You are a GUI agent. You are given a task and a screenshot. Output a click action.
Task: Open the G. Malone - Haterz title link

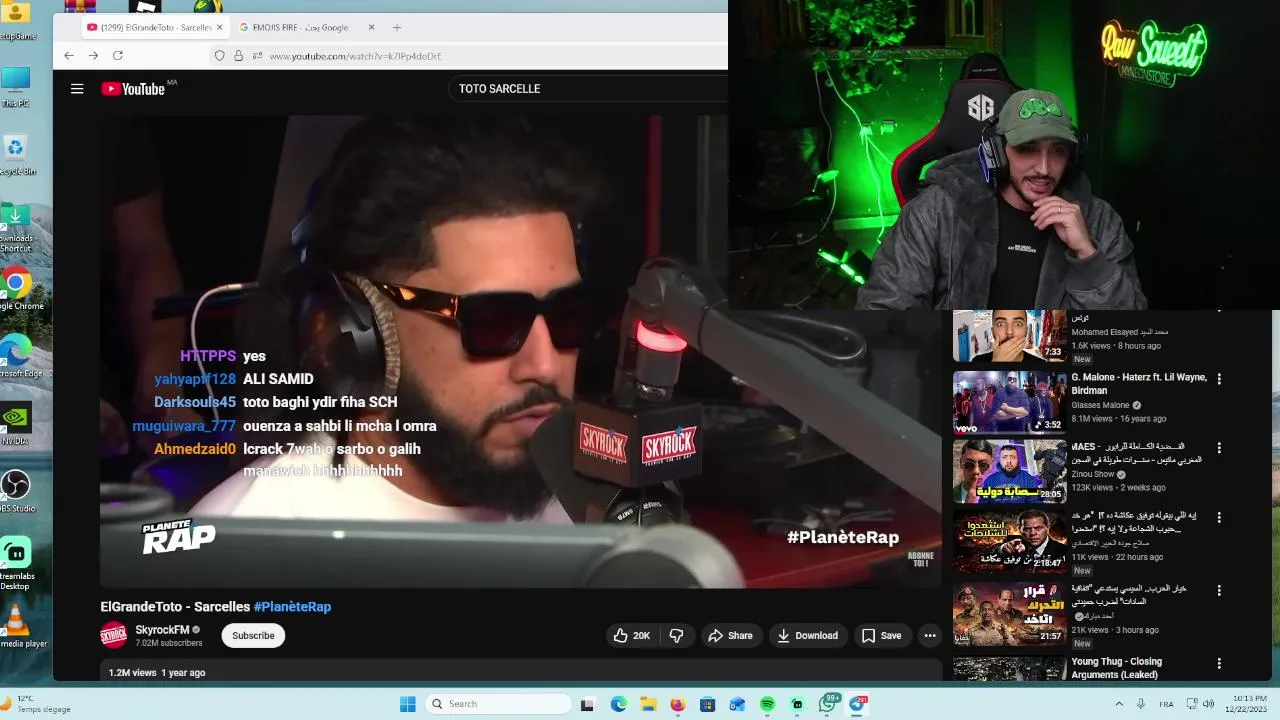(x=1139, y=384)
